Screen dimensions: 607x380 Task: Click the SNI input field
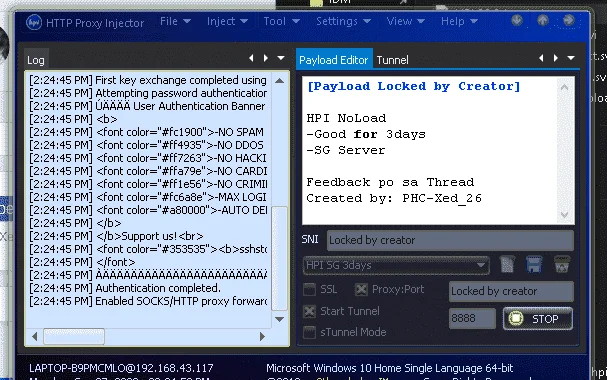click(450, 240)
